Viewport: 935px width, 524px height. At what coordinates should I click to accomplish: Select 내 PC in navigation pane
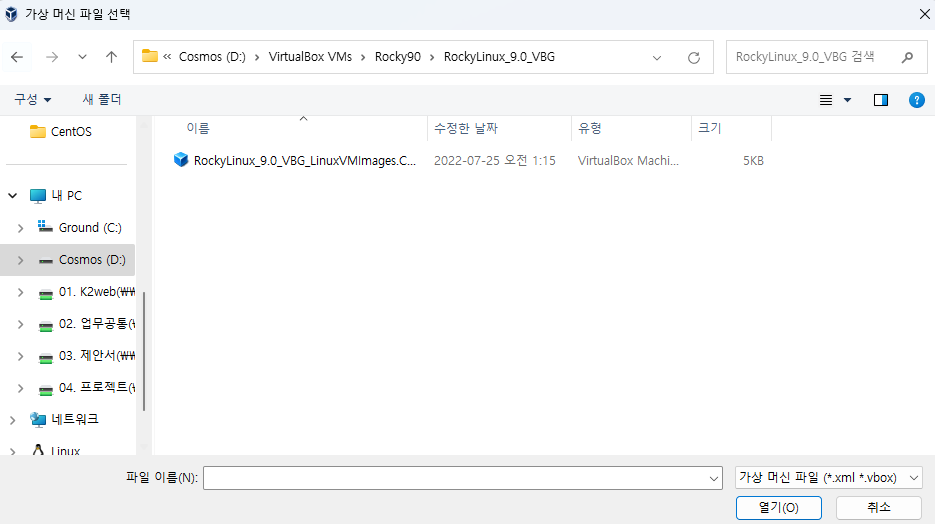(x=67, y=196)
